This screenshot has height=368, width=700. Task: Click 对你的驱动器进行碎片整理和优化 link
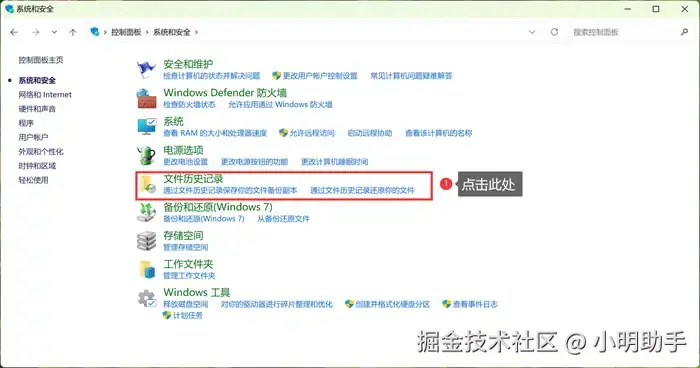click(x=277, y=305)
